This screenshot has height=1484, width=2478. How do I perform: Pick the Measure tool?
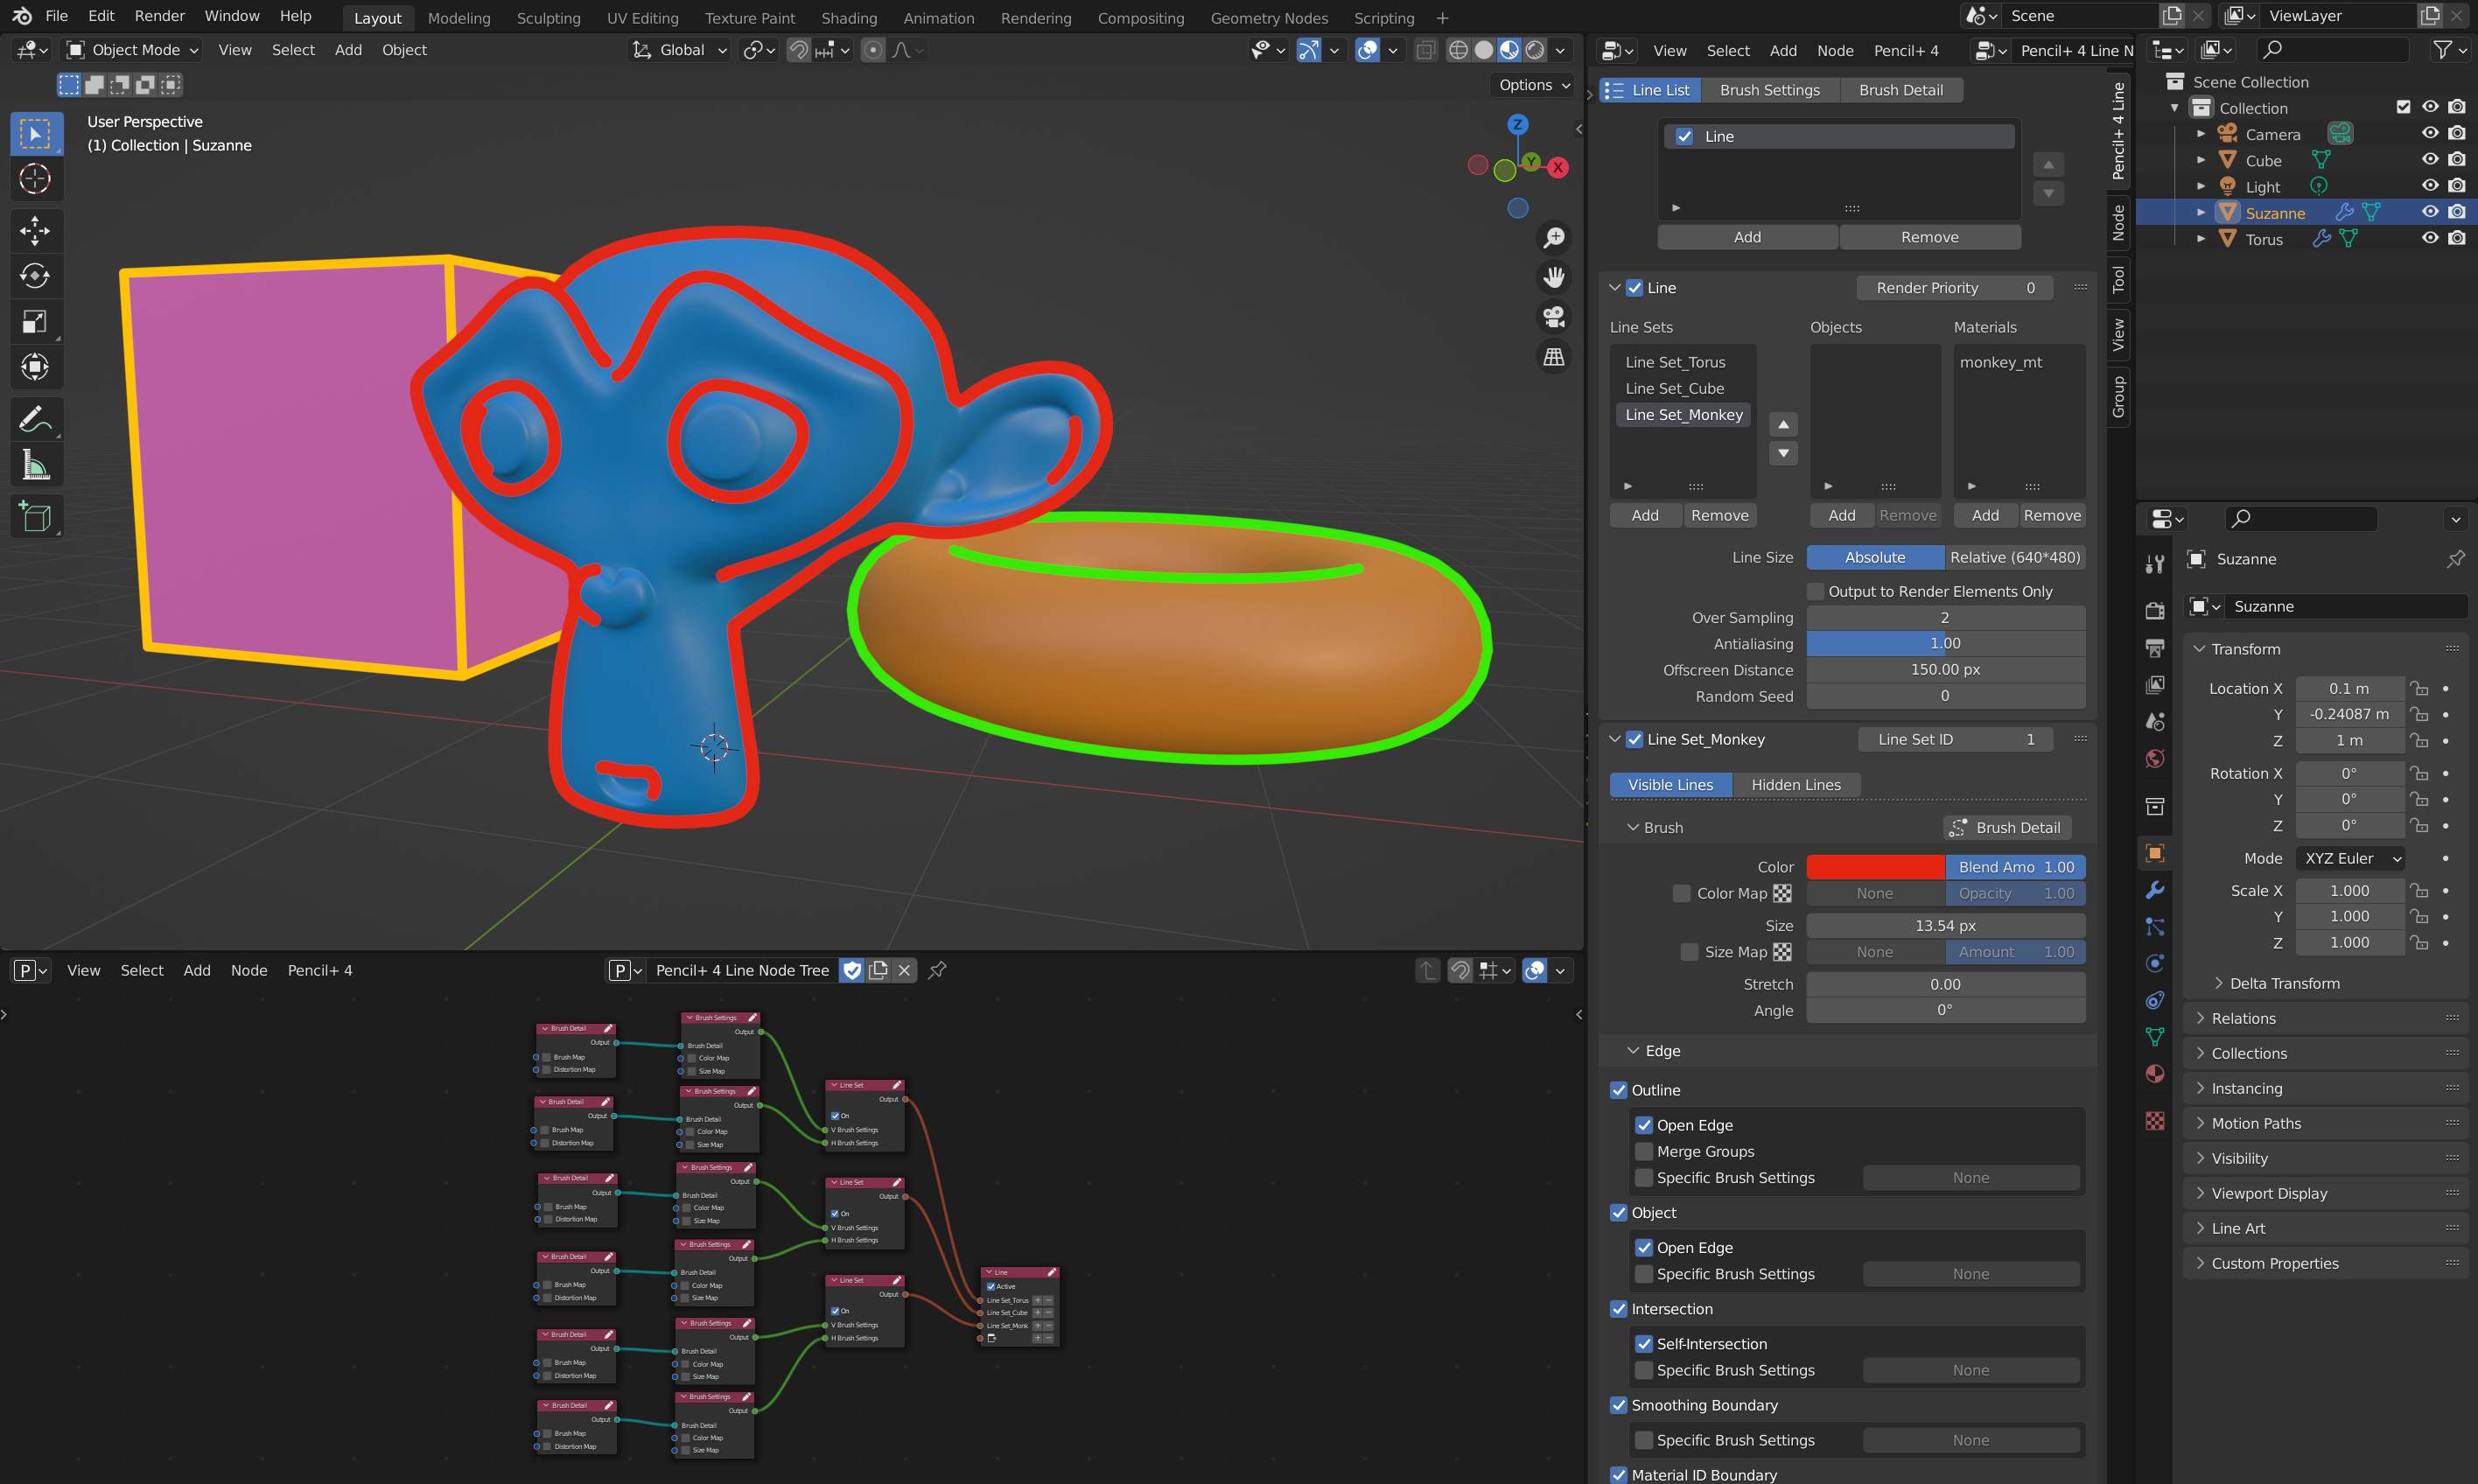pos(35,465)
